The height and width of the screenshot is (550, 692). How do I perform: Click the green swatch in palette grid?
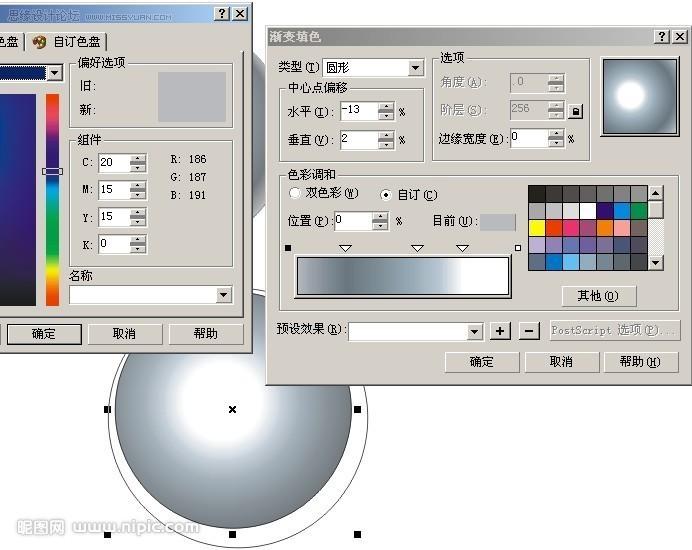click(x=639, y=211)
